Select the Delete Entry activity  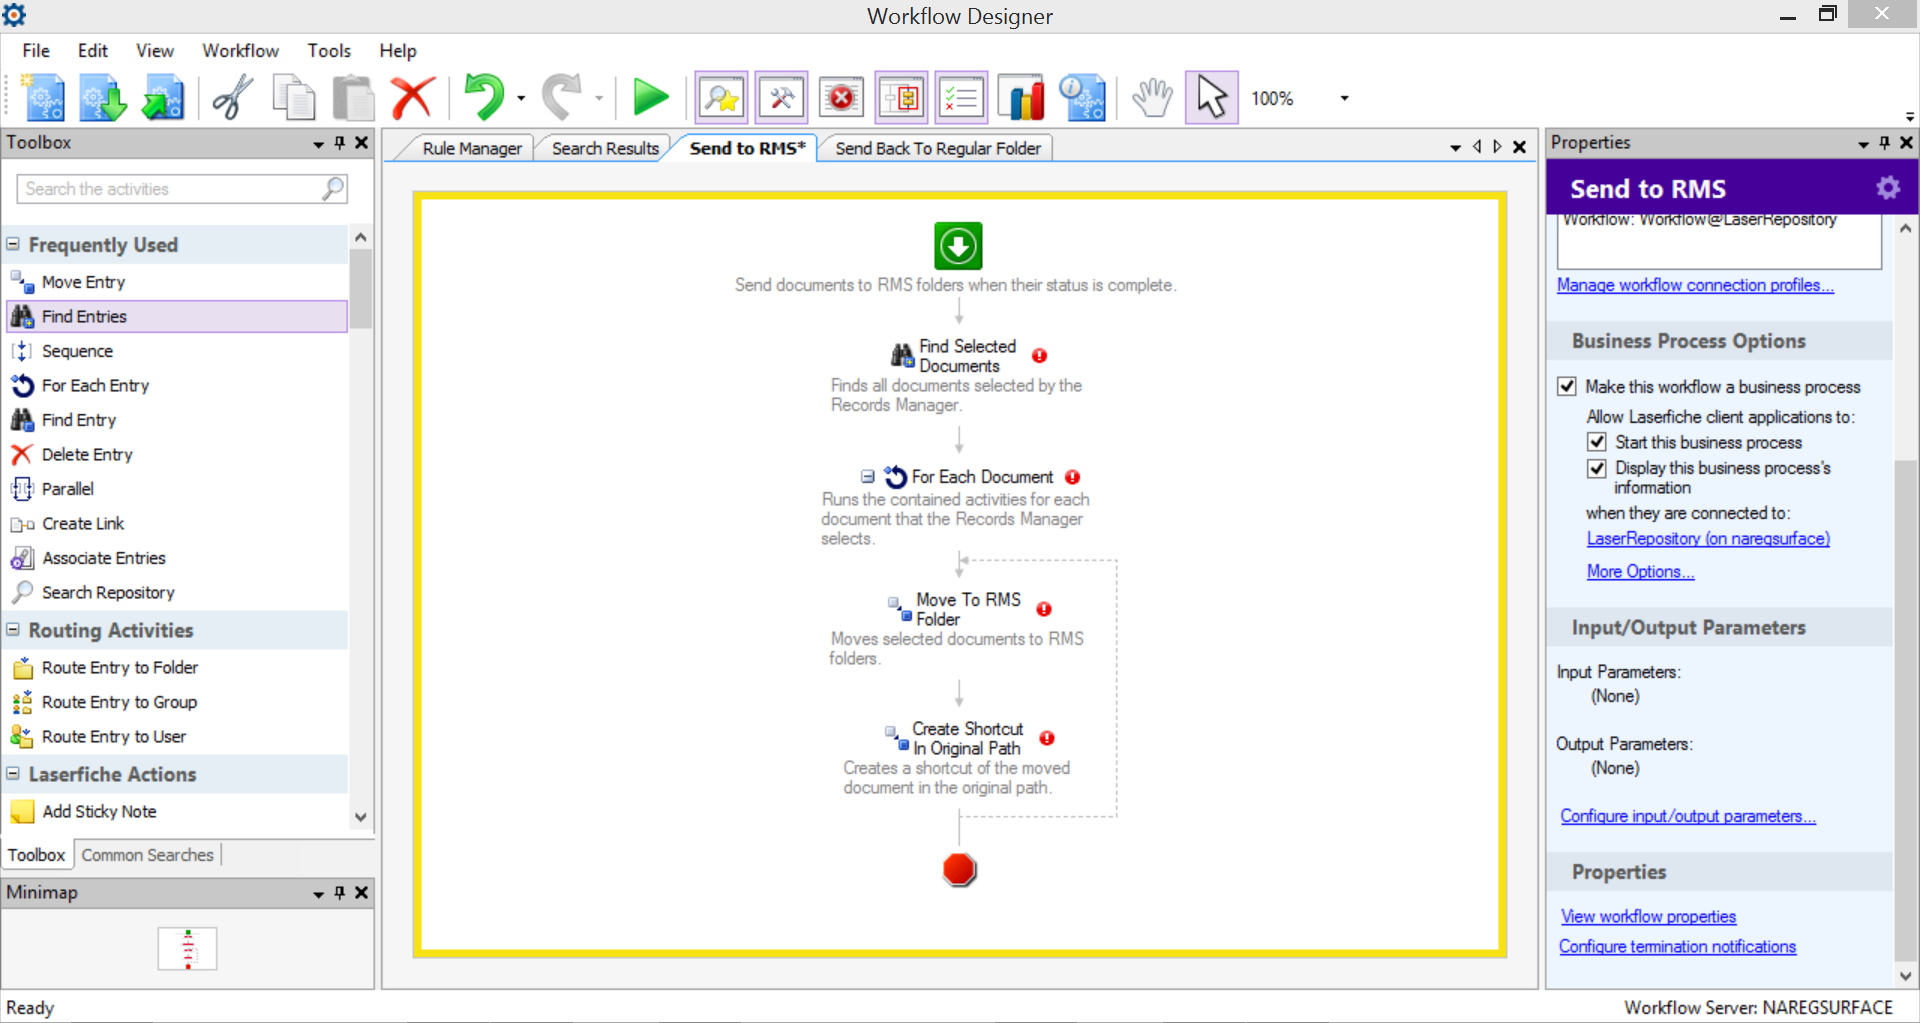[176, 454]
